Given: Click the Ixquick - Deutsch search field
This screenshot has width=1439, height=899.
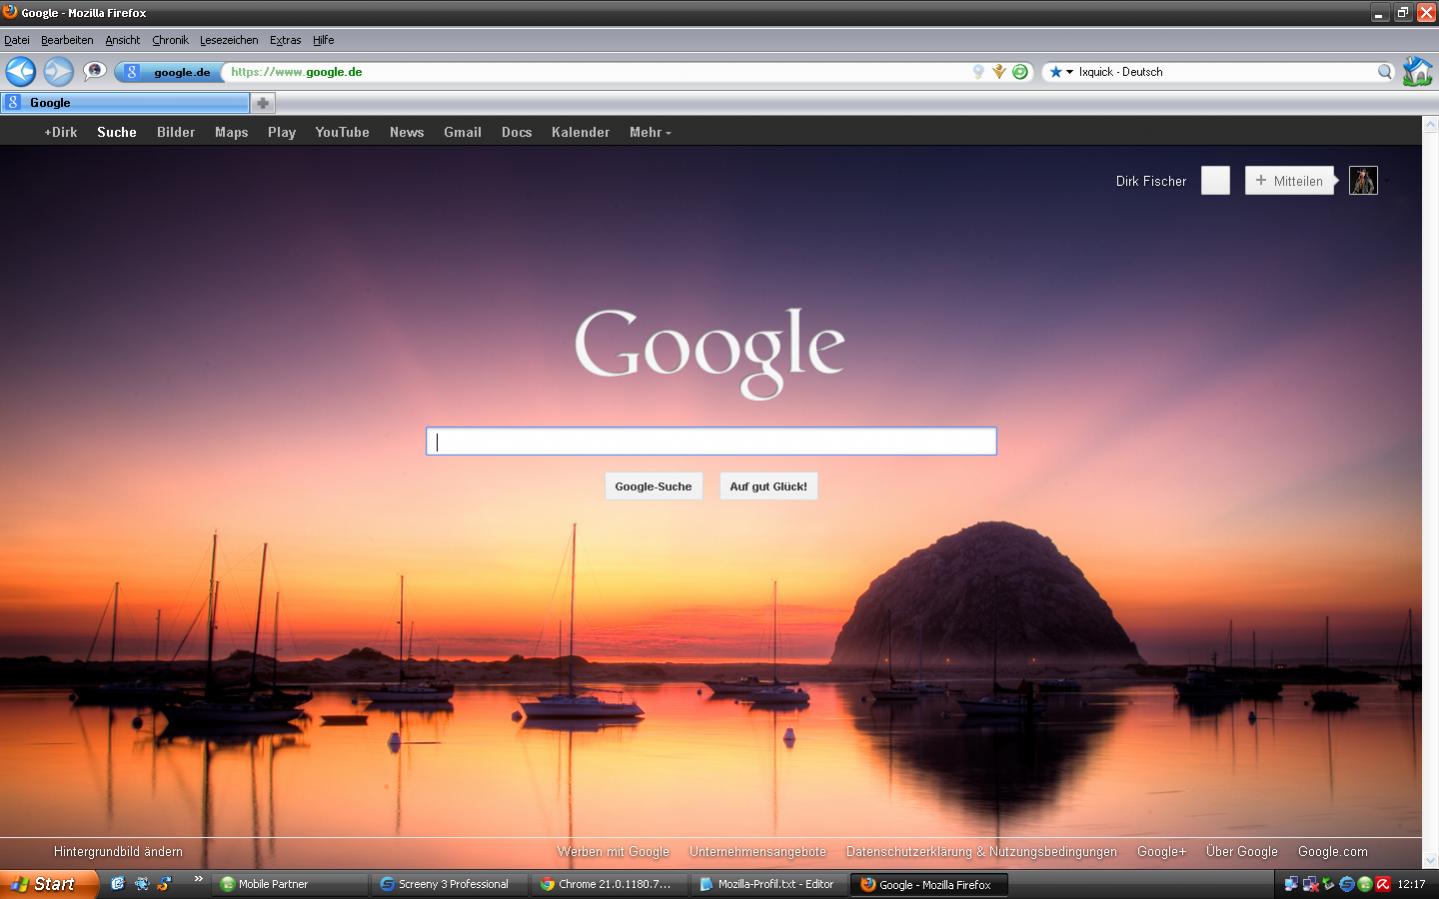Looking at the screenshot, I should click(1225, 72).
